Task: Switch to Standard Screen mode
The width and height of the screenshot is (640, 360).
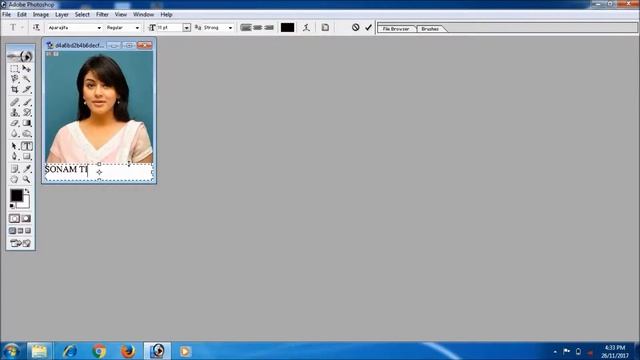Action: (x=13, y=231)
